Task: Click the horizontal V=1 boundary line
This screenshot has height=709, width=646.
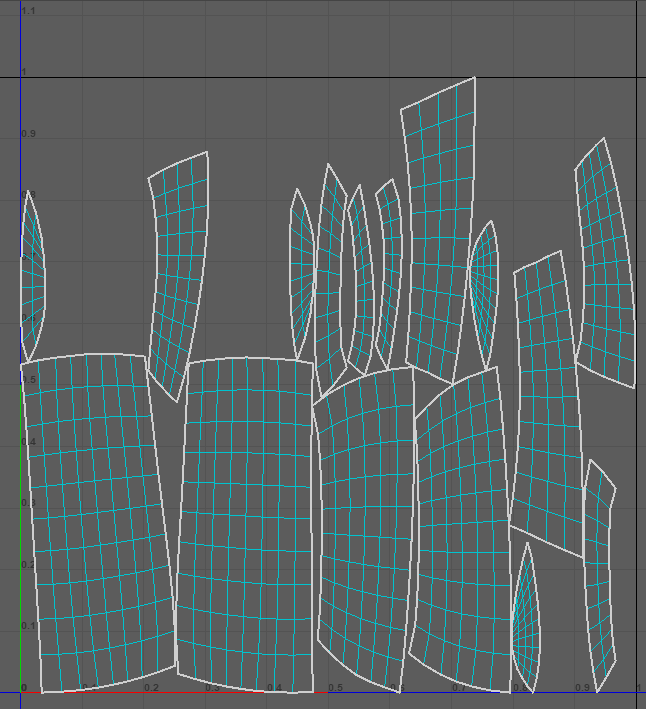Action: coord(250,78)
